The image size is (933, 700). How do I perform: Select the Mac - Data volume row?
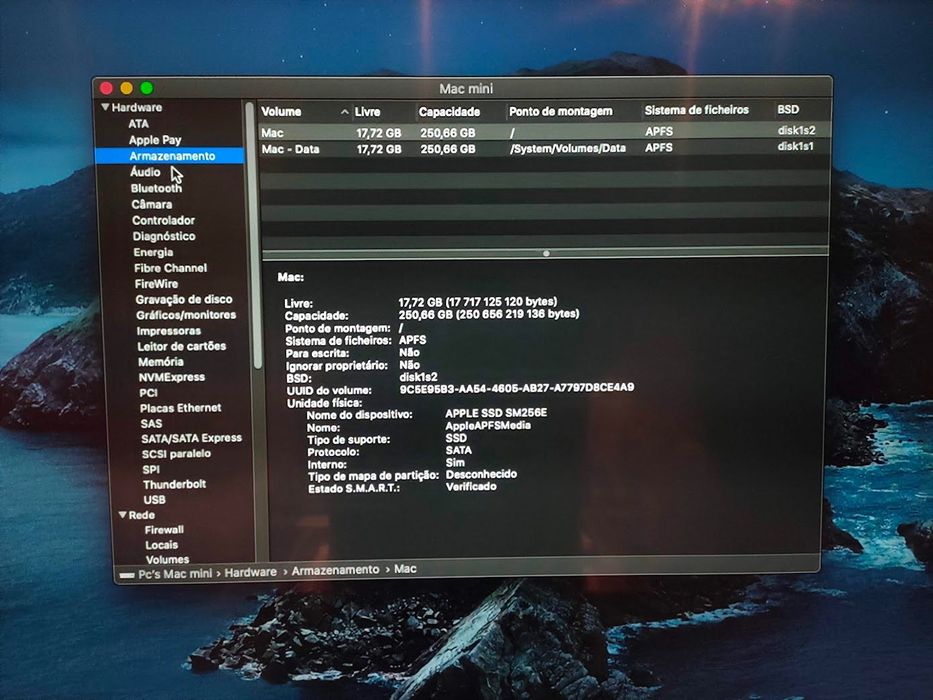pyautogui.click(x=544, y=148)
